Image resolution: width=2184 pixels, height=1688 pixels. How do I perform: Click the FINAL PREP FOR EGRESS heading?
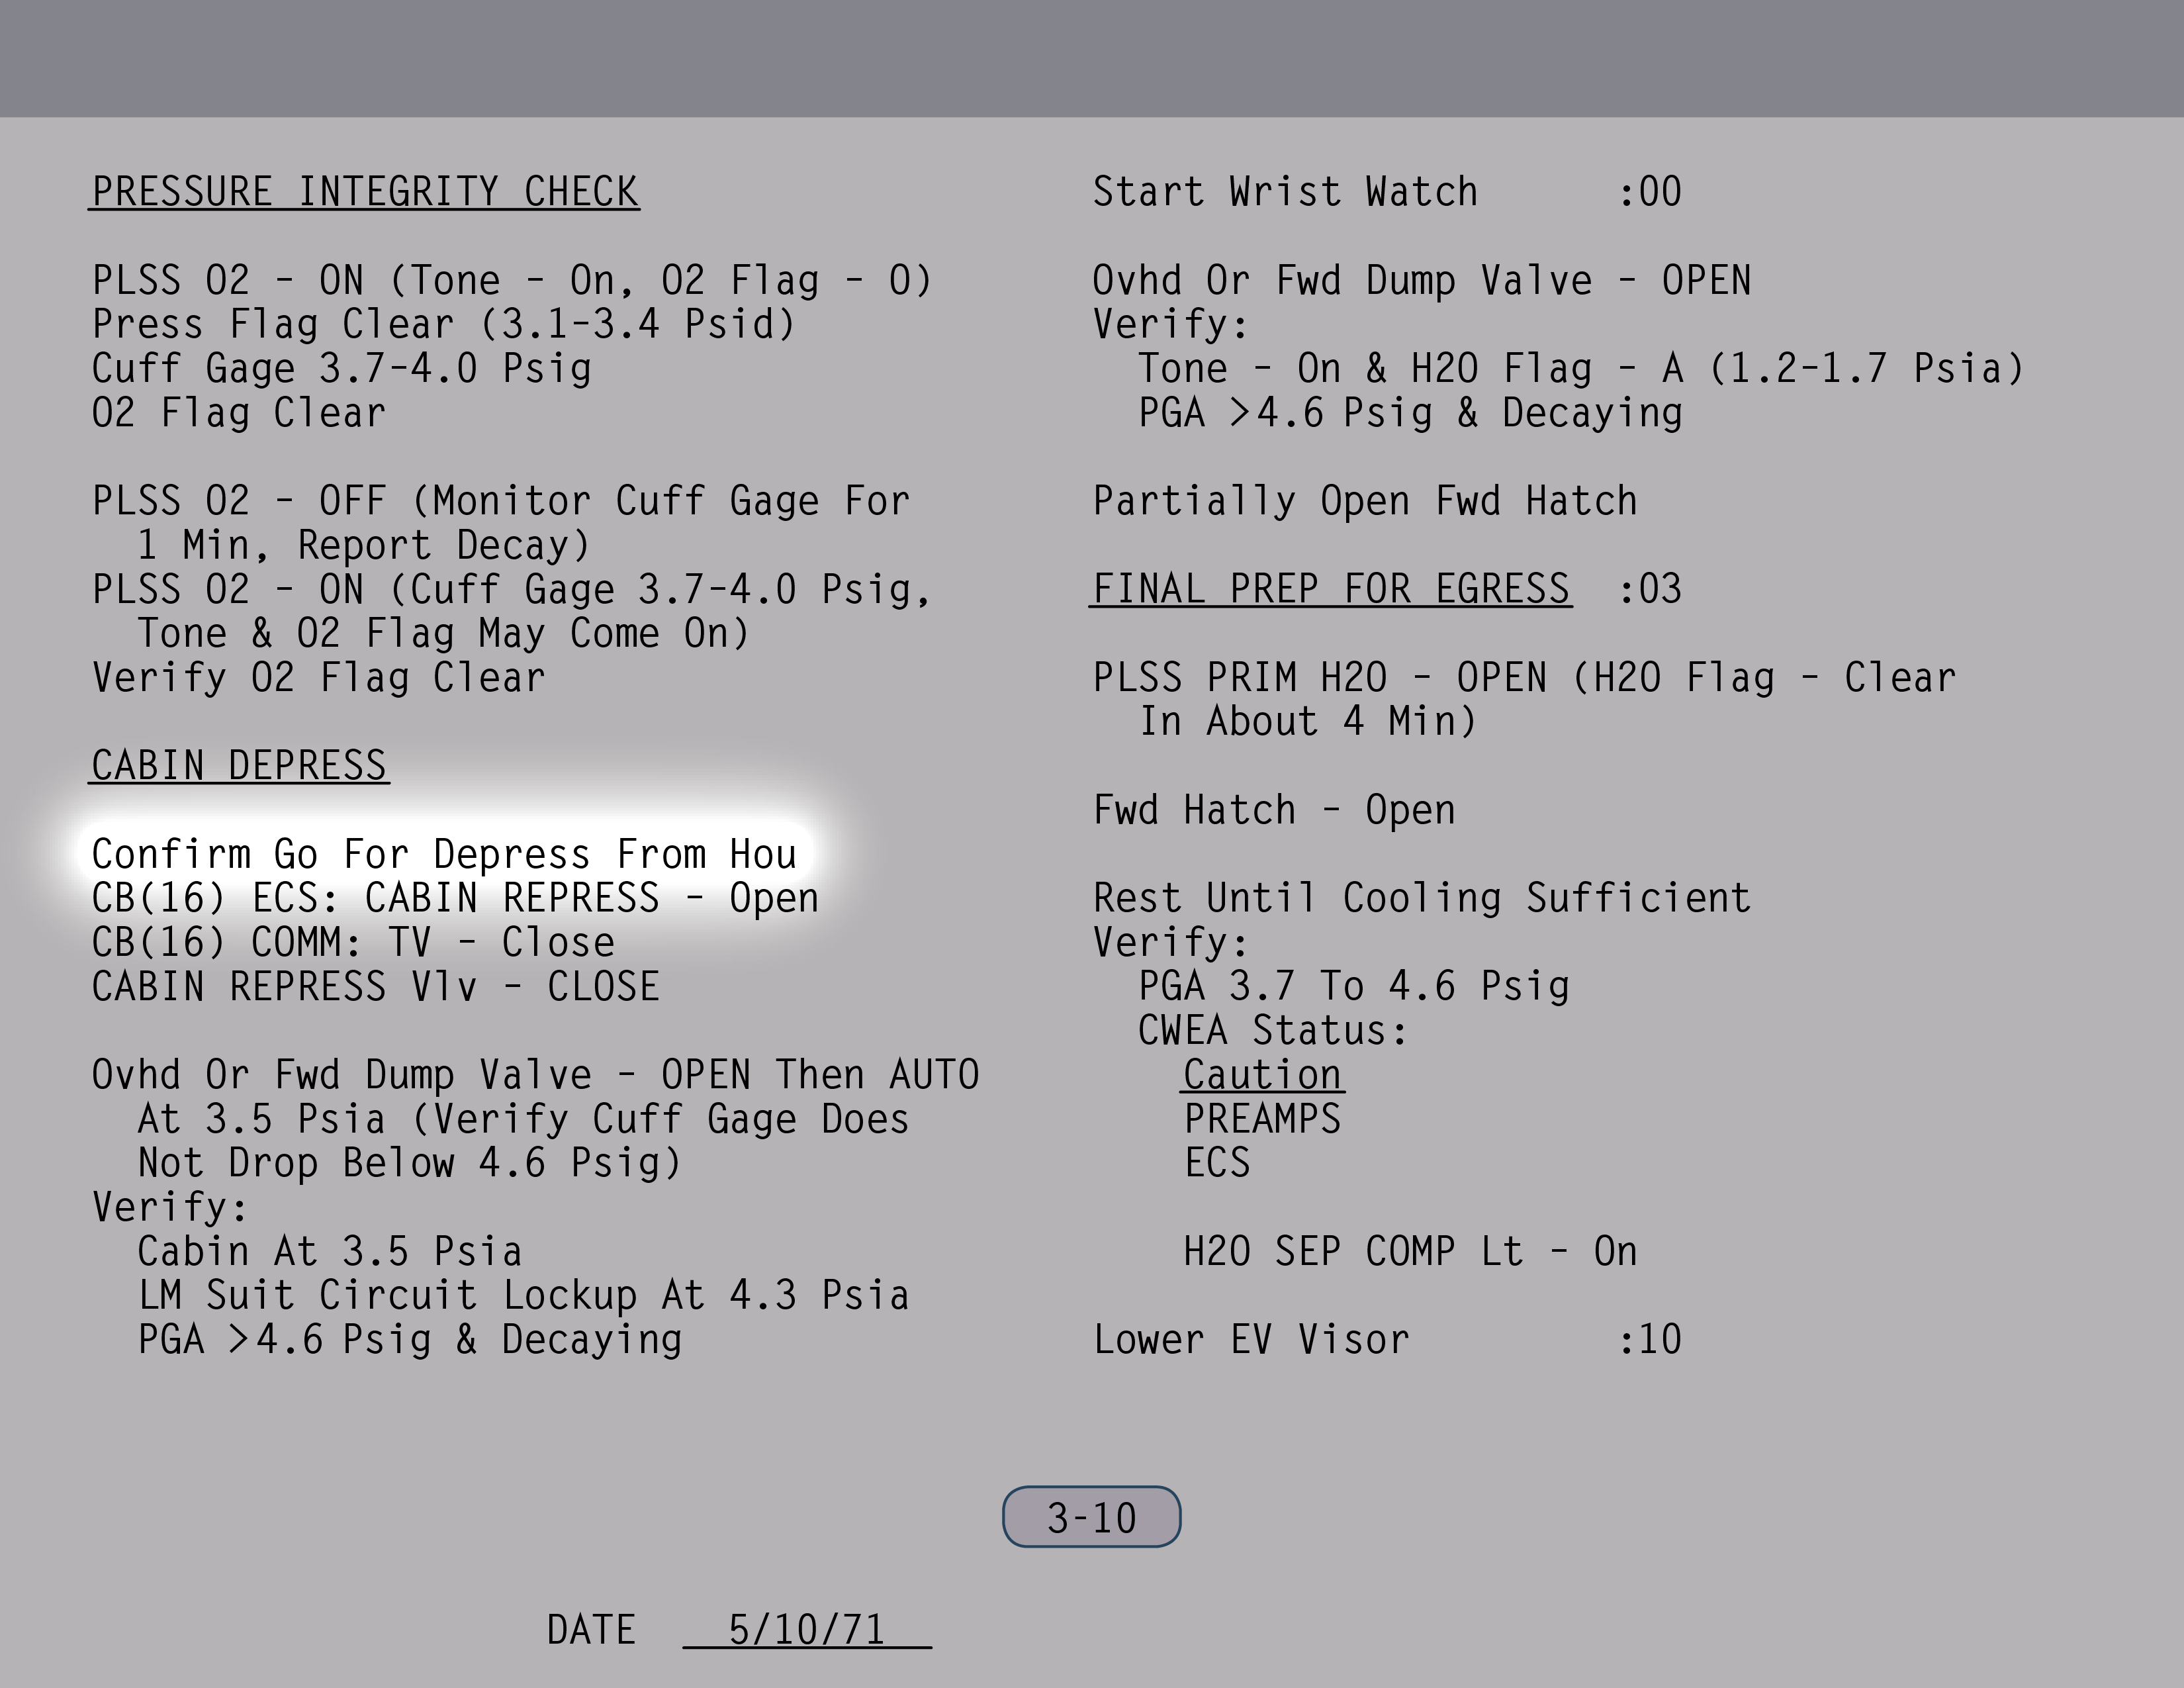click(x=1330, y=589)
